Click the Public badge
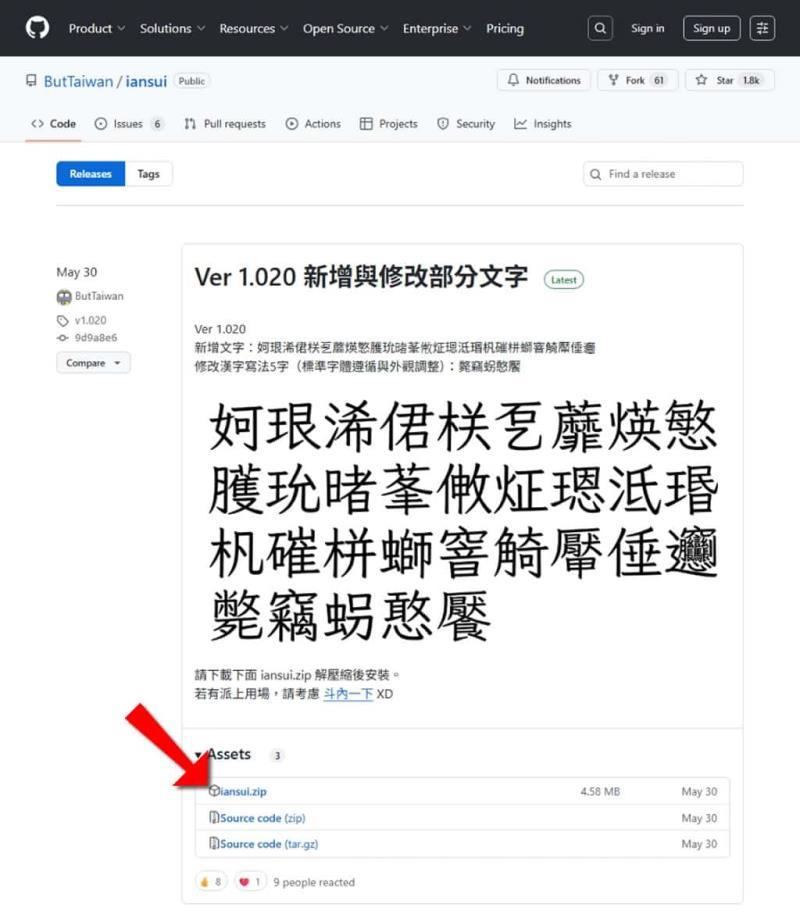Screen dimensions: 800x921 click(191, 81)
